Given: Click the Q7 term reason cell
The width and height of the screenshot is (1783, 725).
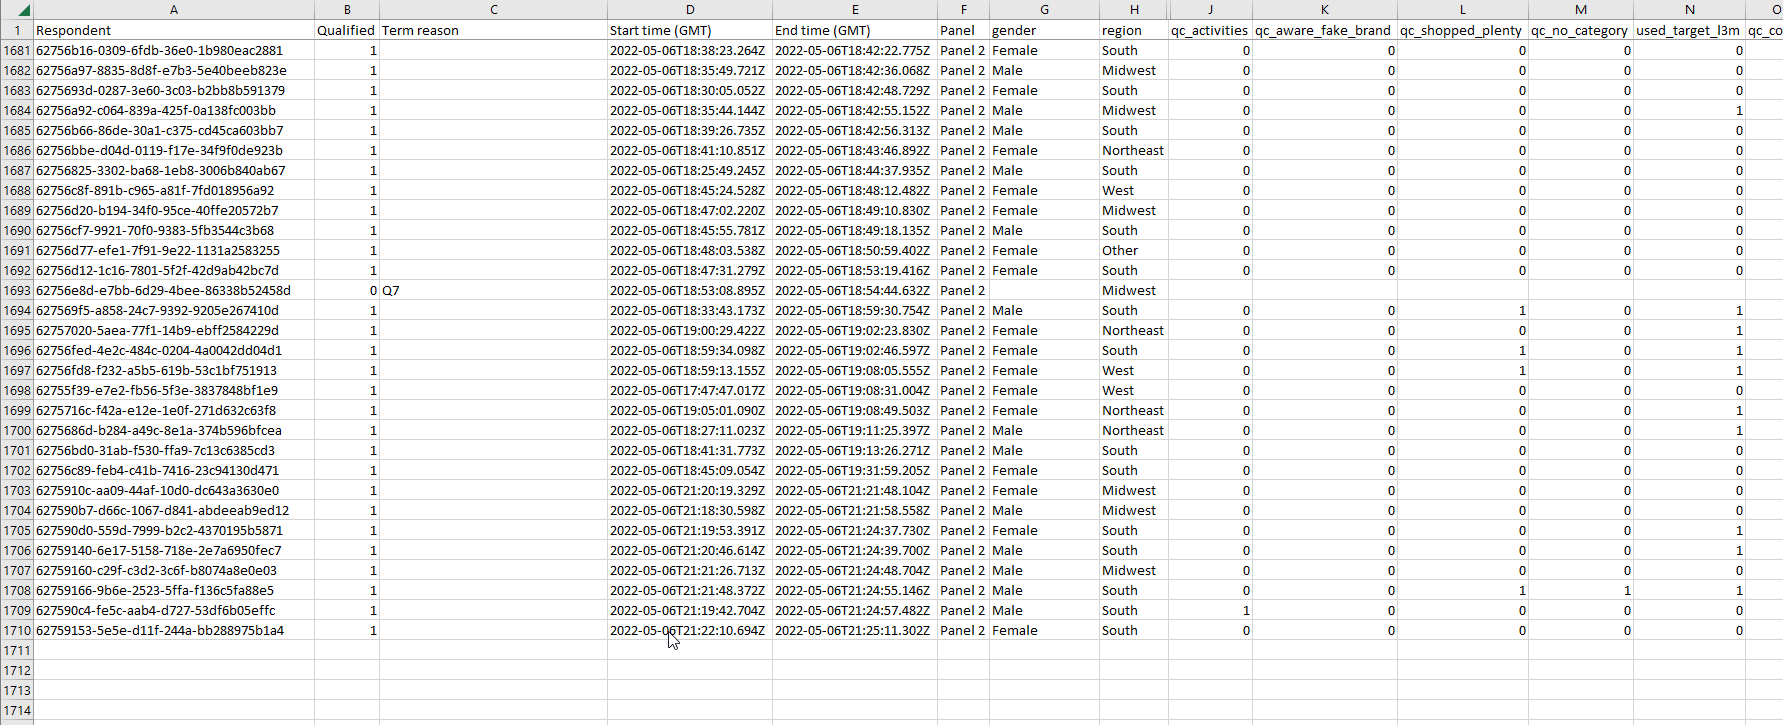Looking at the screenshot, I should point(492,291).
